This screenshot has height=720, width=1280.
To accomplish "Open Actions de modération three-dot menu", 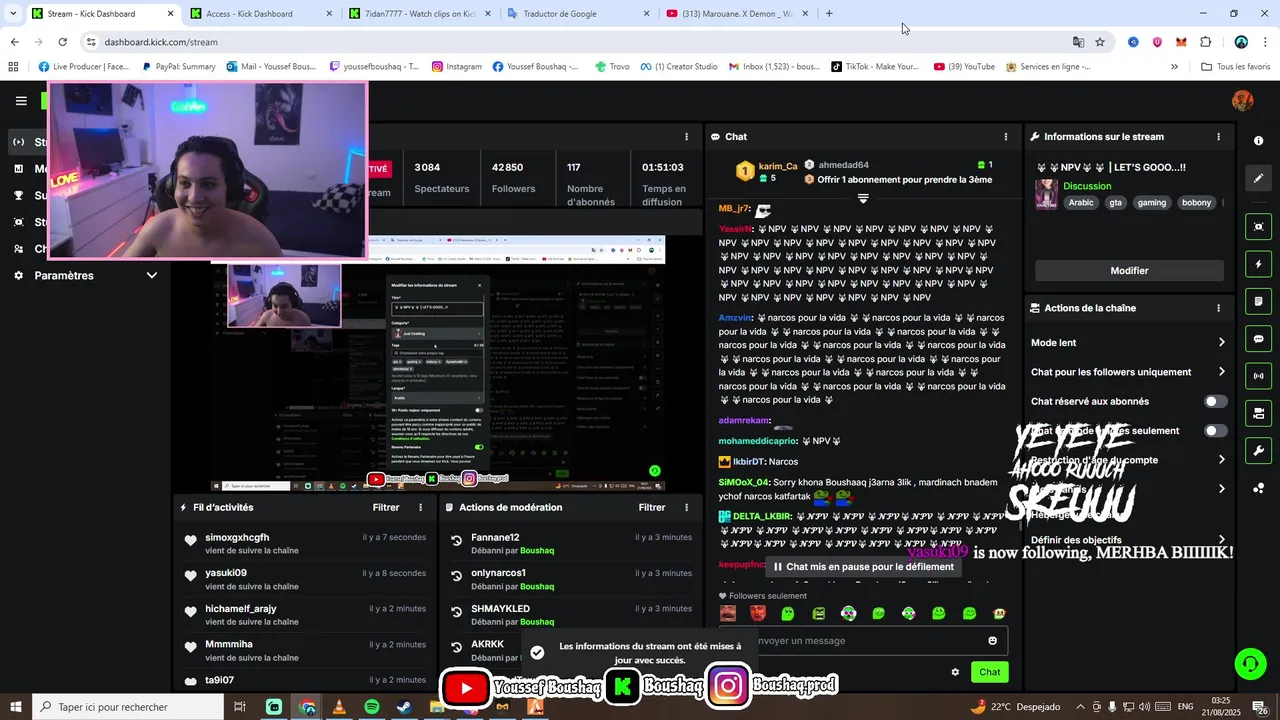I will click(x=686, y=508).
